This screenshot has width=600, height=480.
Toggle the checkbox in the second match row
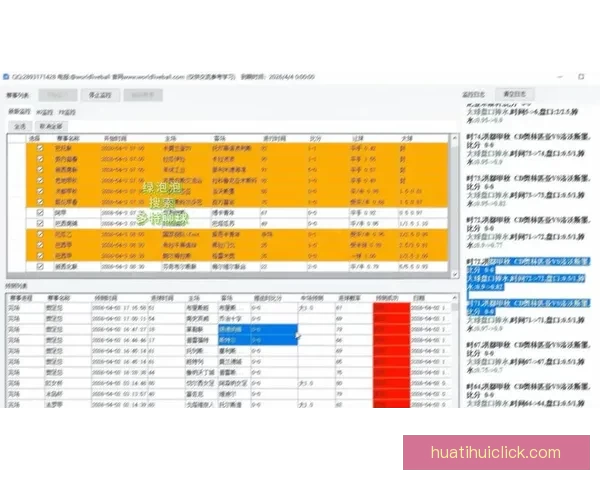(x=40, y=159)
